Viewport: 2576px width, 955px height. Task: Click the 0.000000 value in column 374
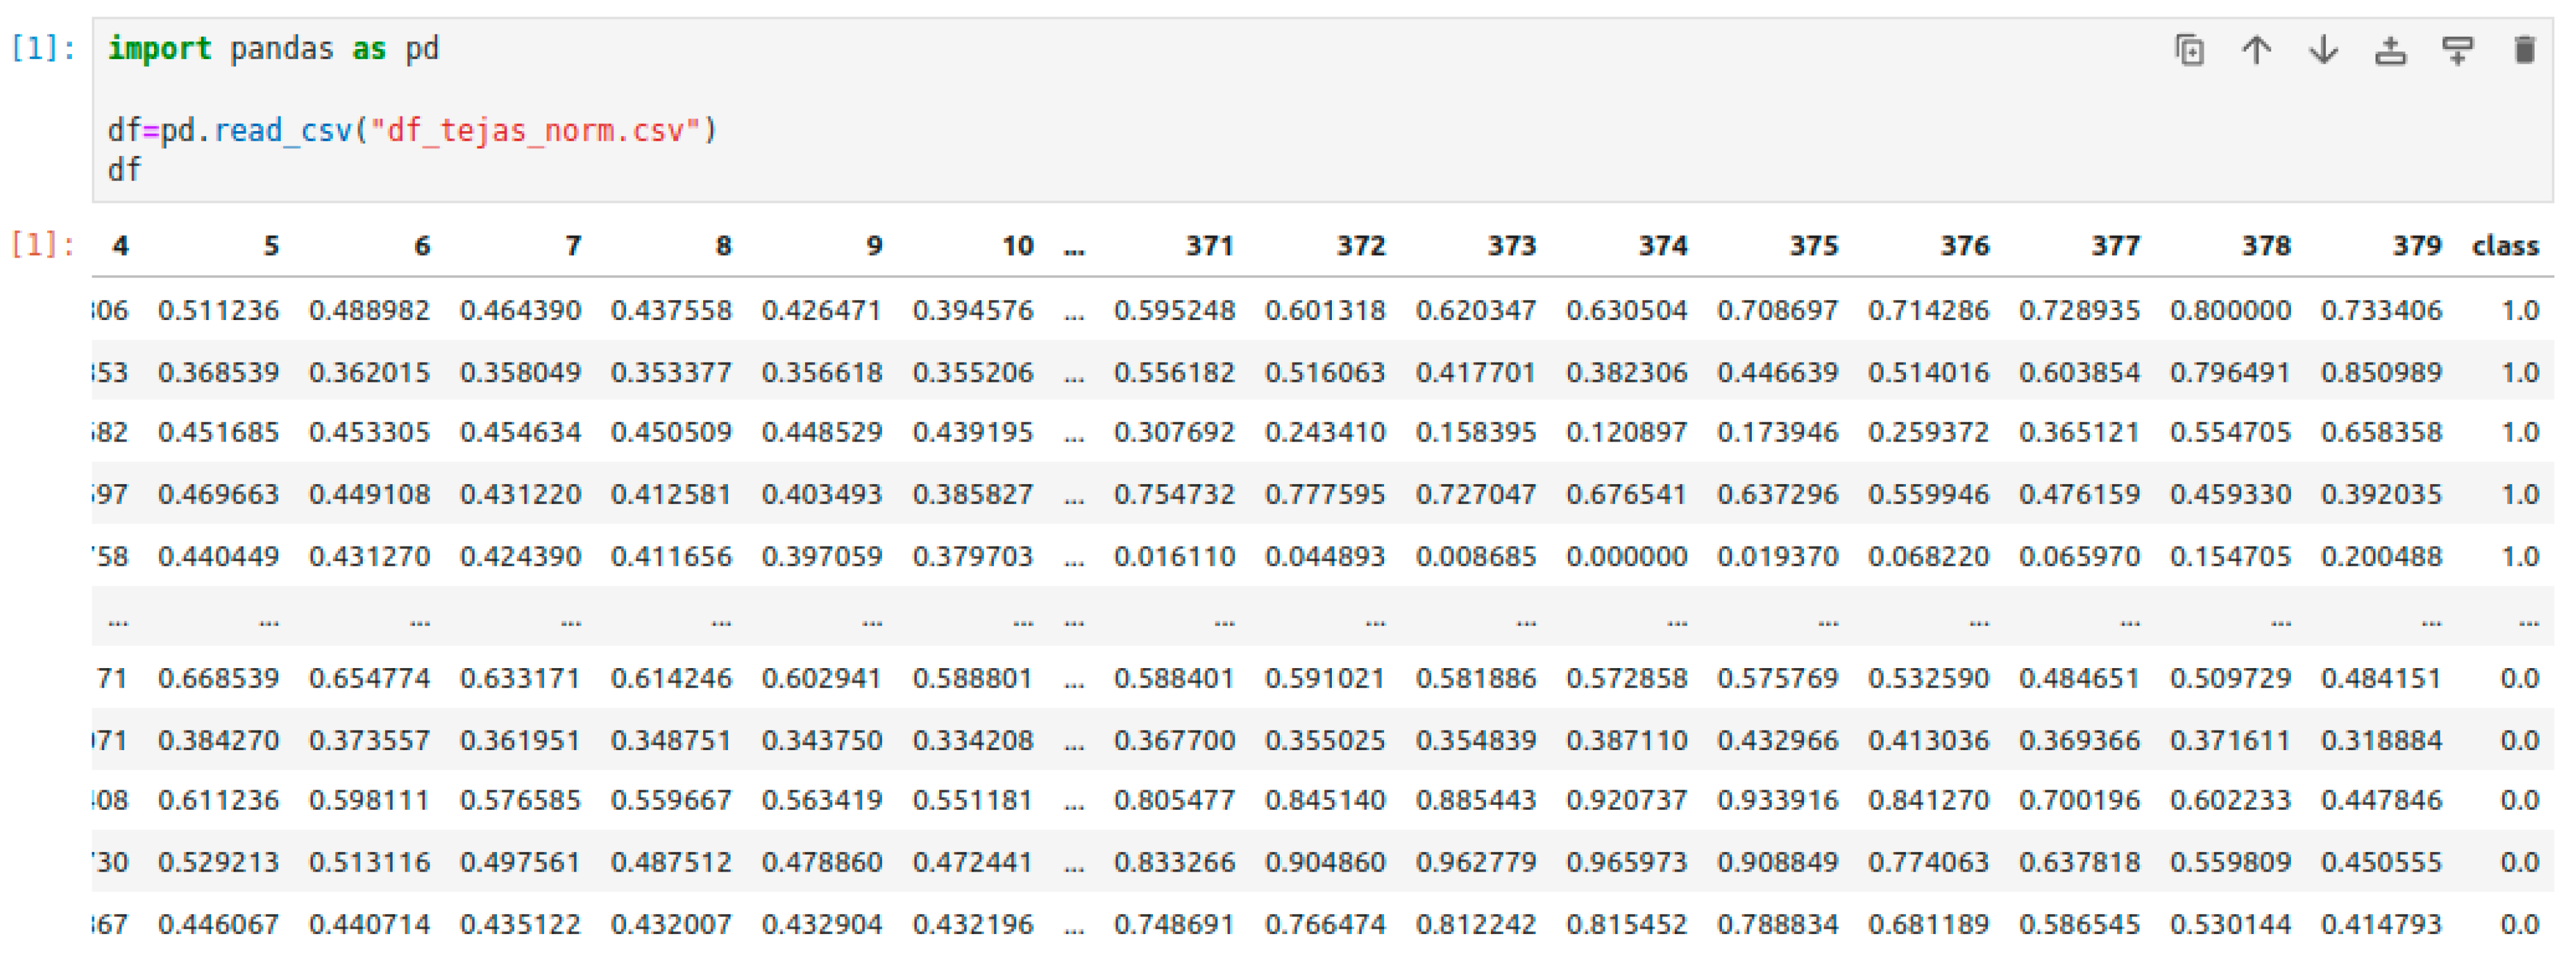coord(1626,556)
